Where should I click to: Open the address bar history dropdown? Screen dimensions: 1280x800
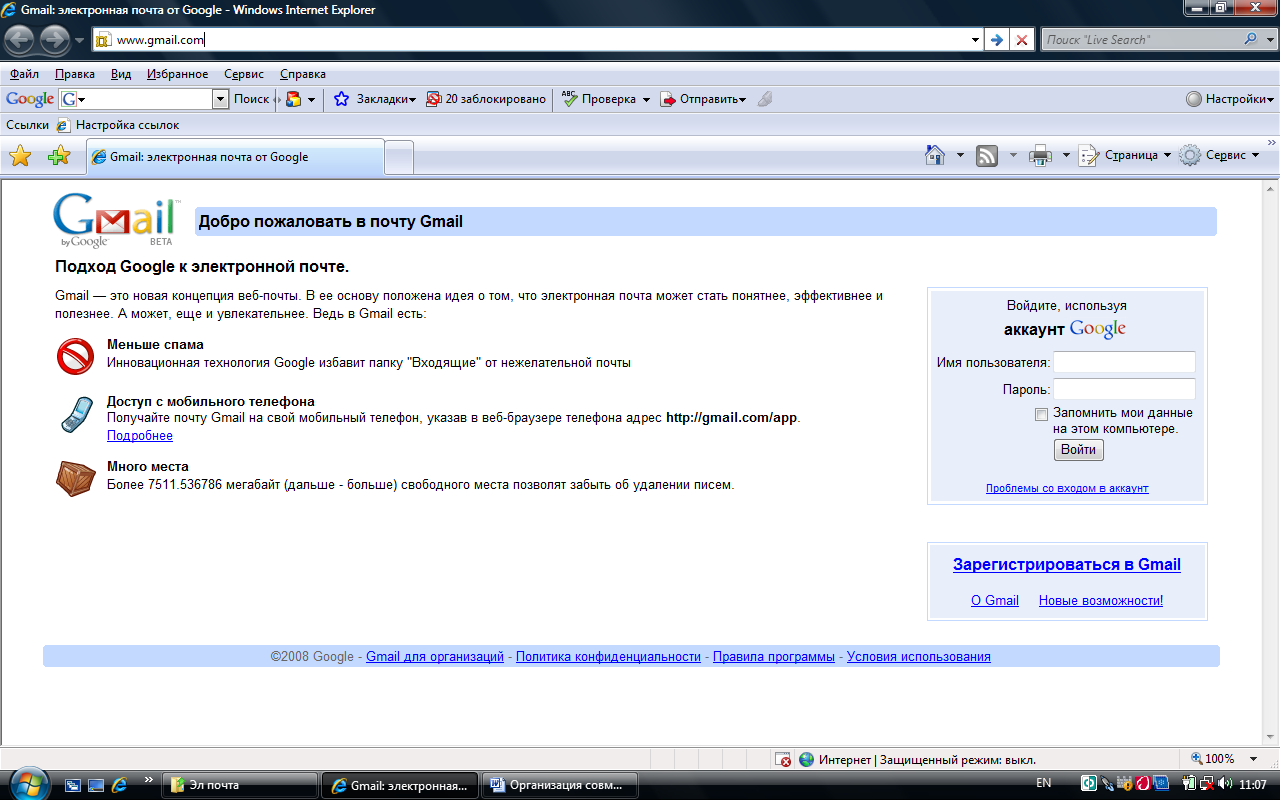976,40
